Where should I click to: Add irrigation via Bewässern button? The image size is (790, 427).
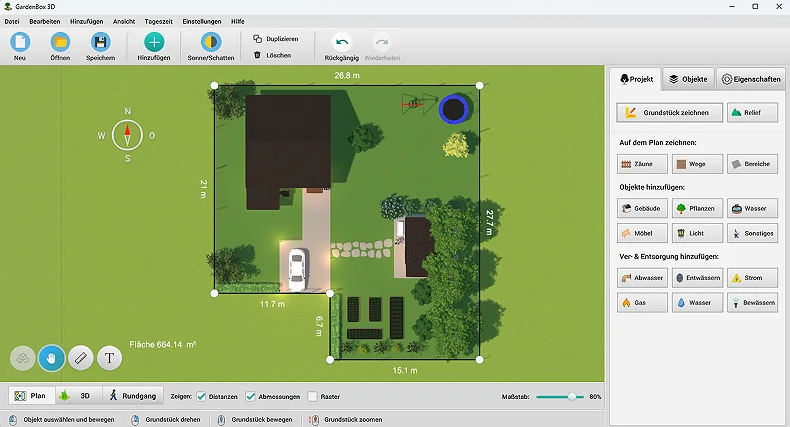tap(752, 303)
